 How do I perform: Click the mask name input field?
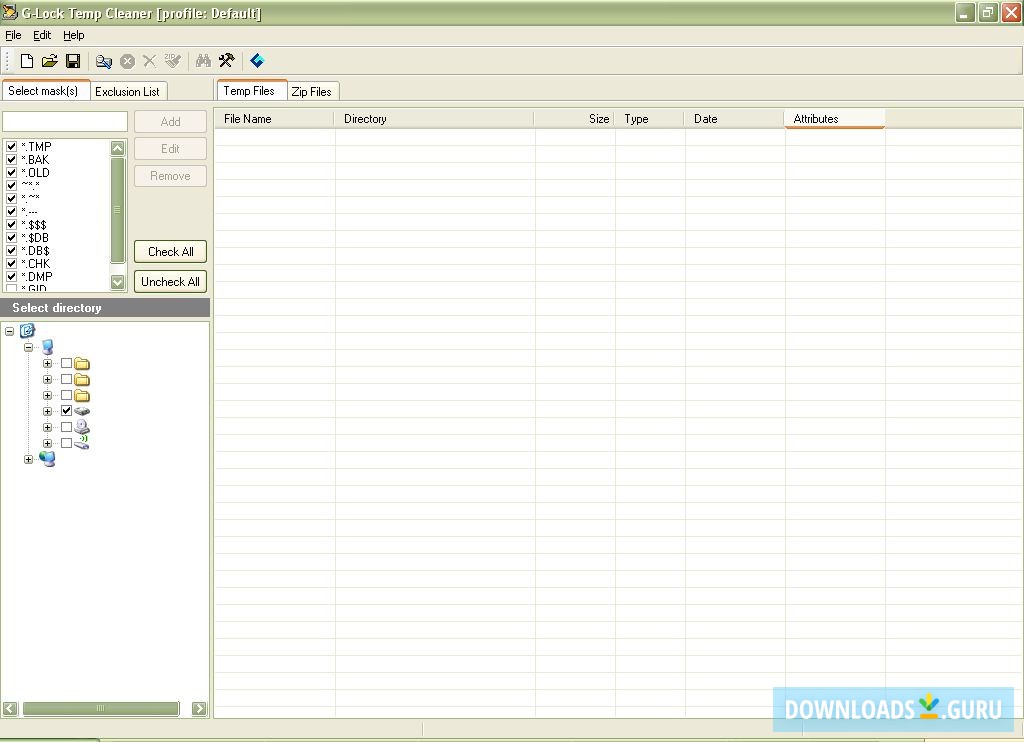(x=65, y=122)
